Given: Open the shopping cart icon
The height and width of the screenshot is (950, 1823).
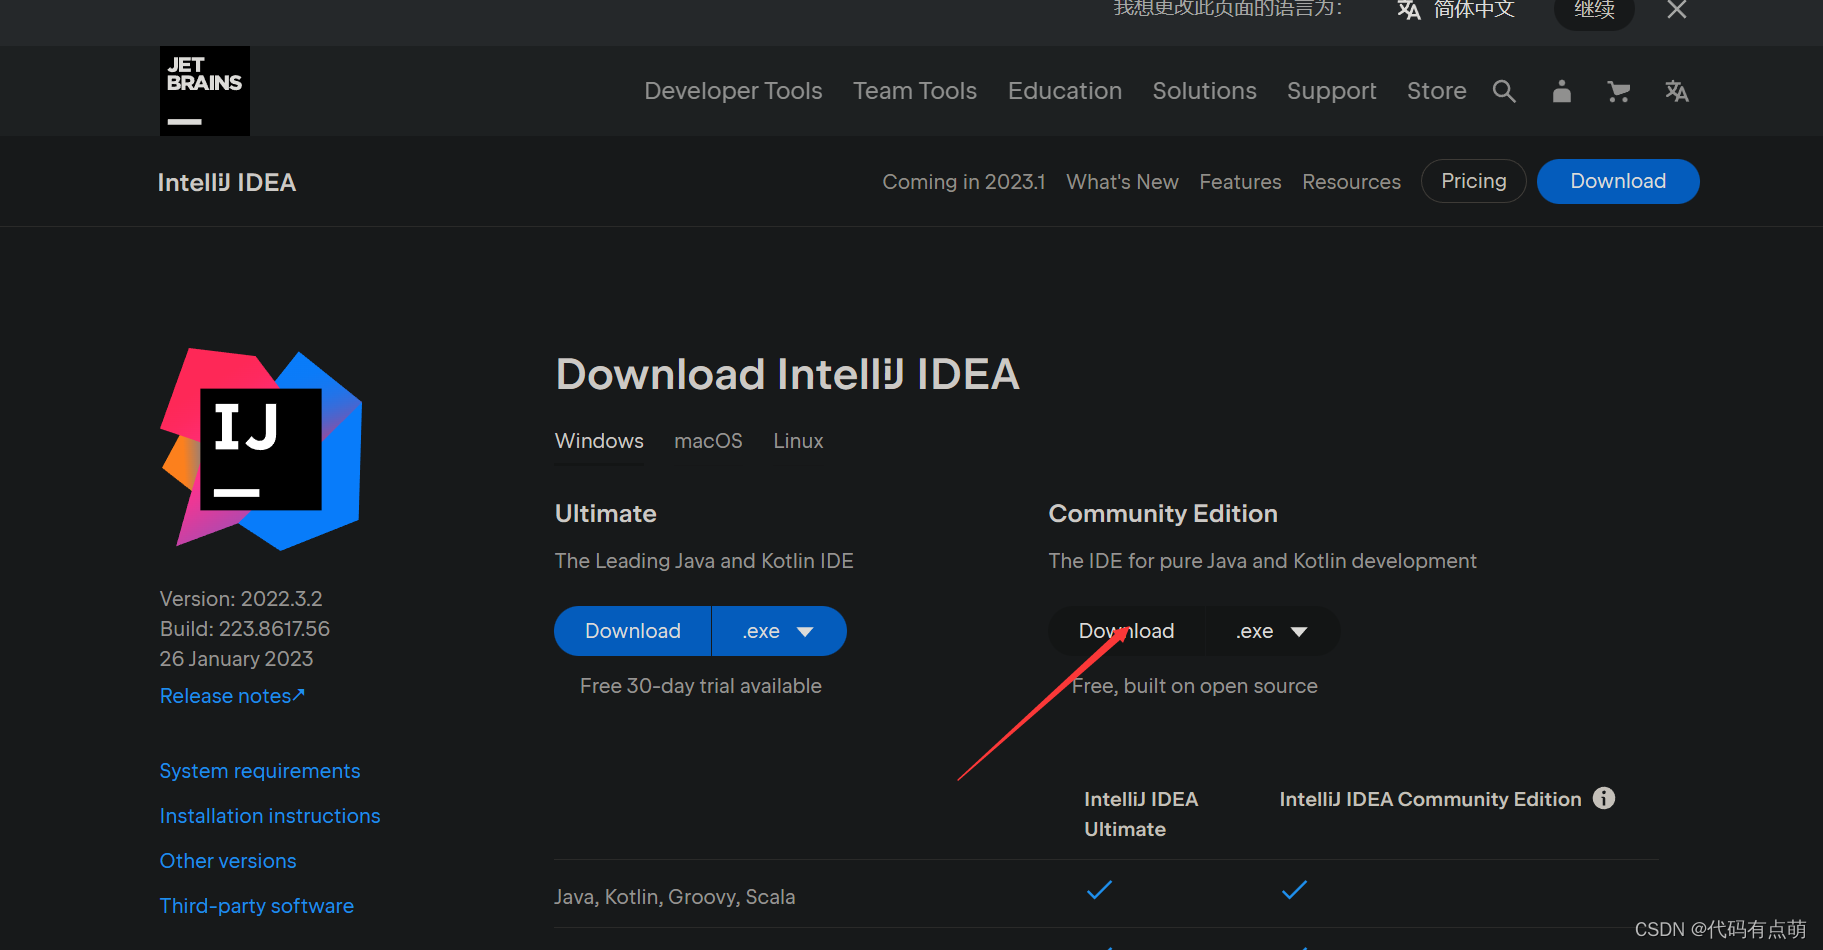Looking at the screenshot, I should click(1619, 91).
